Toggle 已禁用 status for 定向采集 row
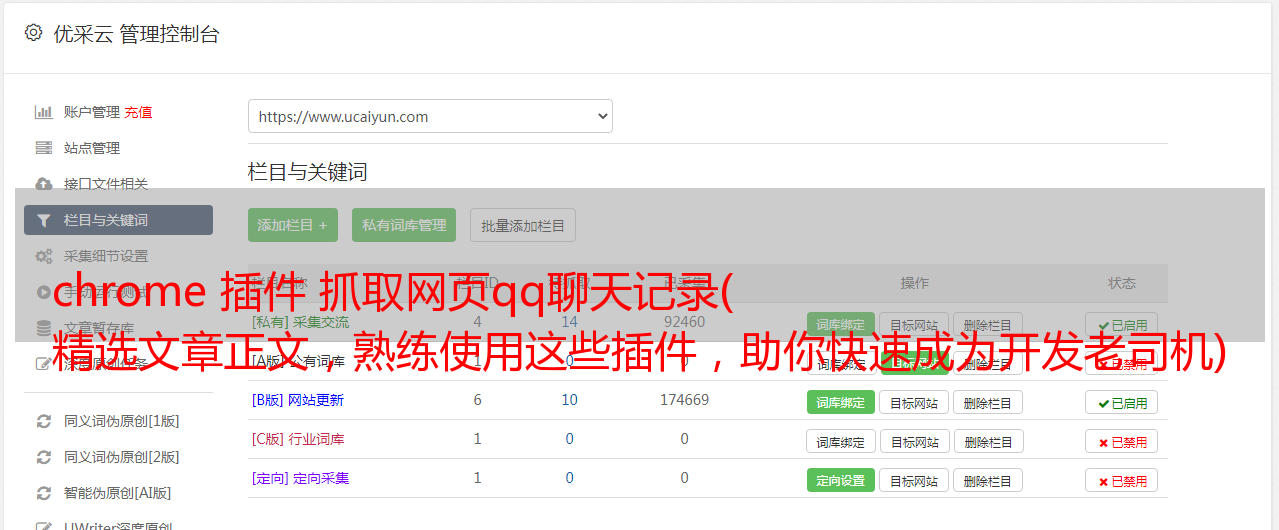The image size is (1279, 530). pos(1122,480)
